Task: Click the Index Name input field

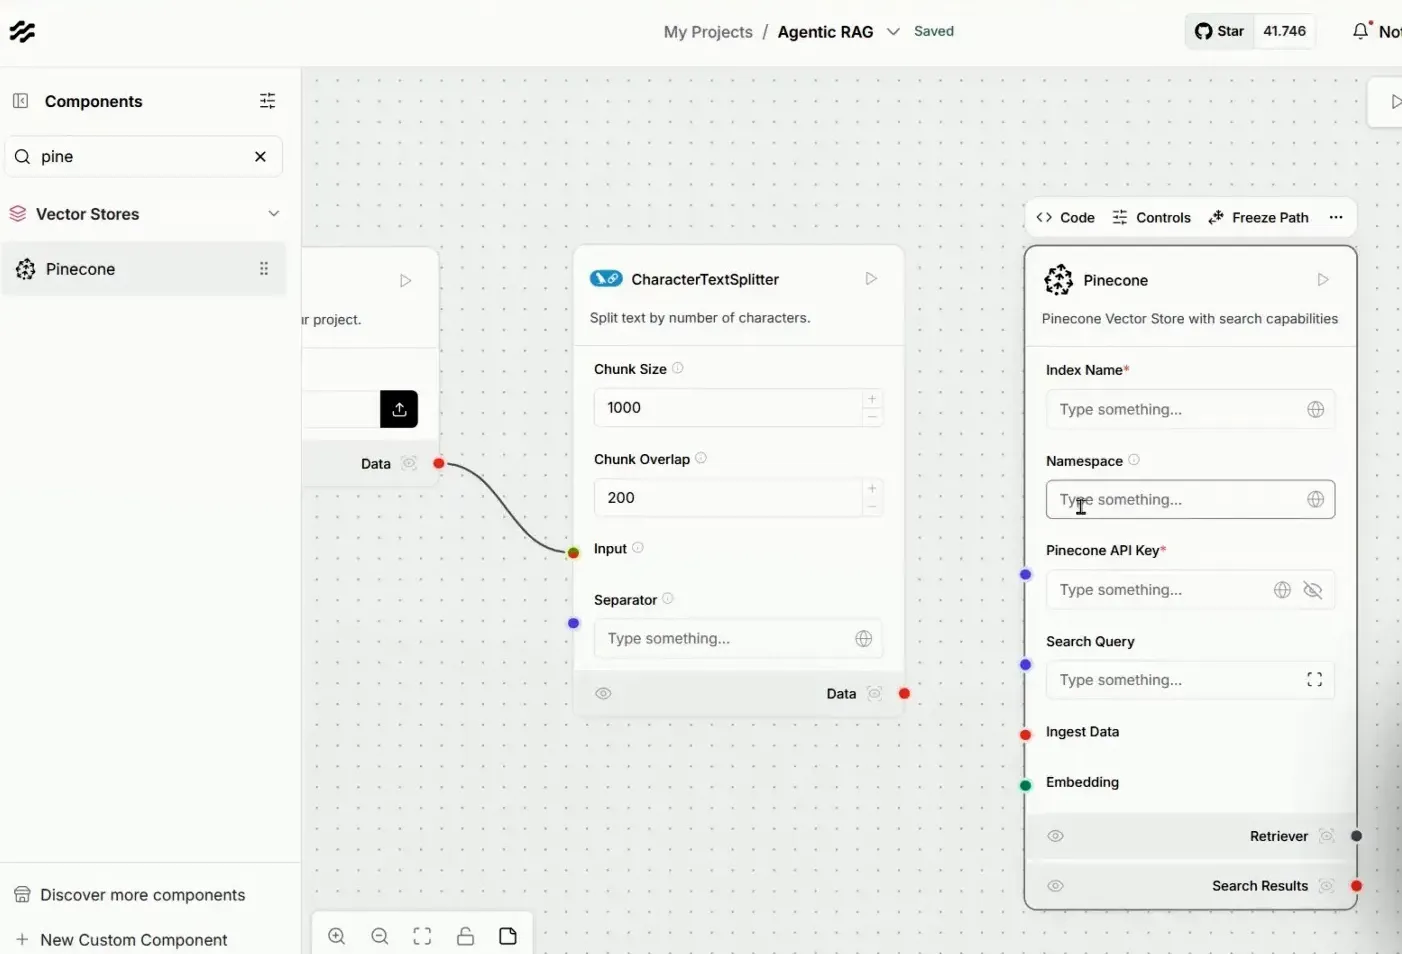Action: pyautogui.click(x=1190, y=410)
